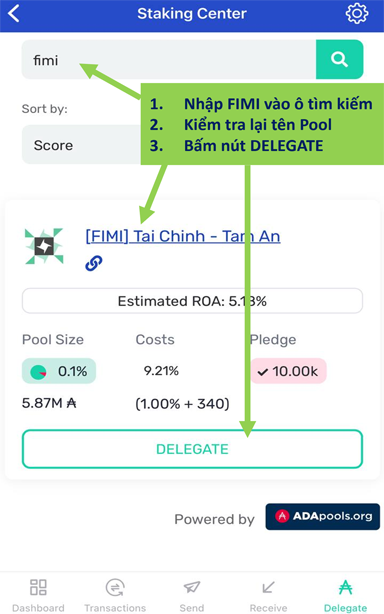Open the ADApools.org badge
The image size is (384, 614).
coord(323,516)
